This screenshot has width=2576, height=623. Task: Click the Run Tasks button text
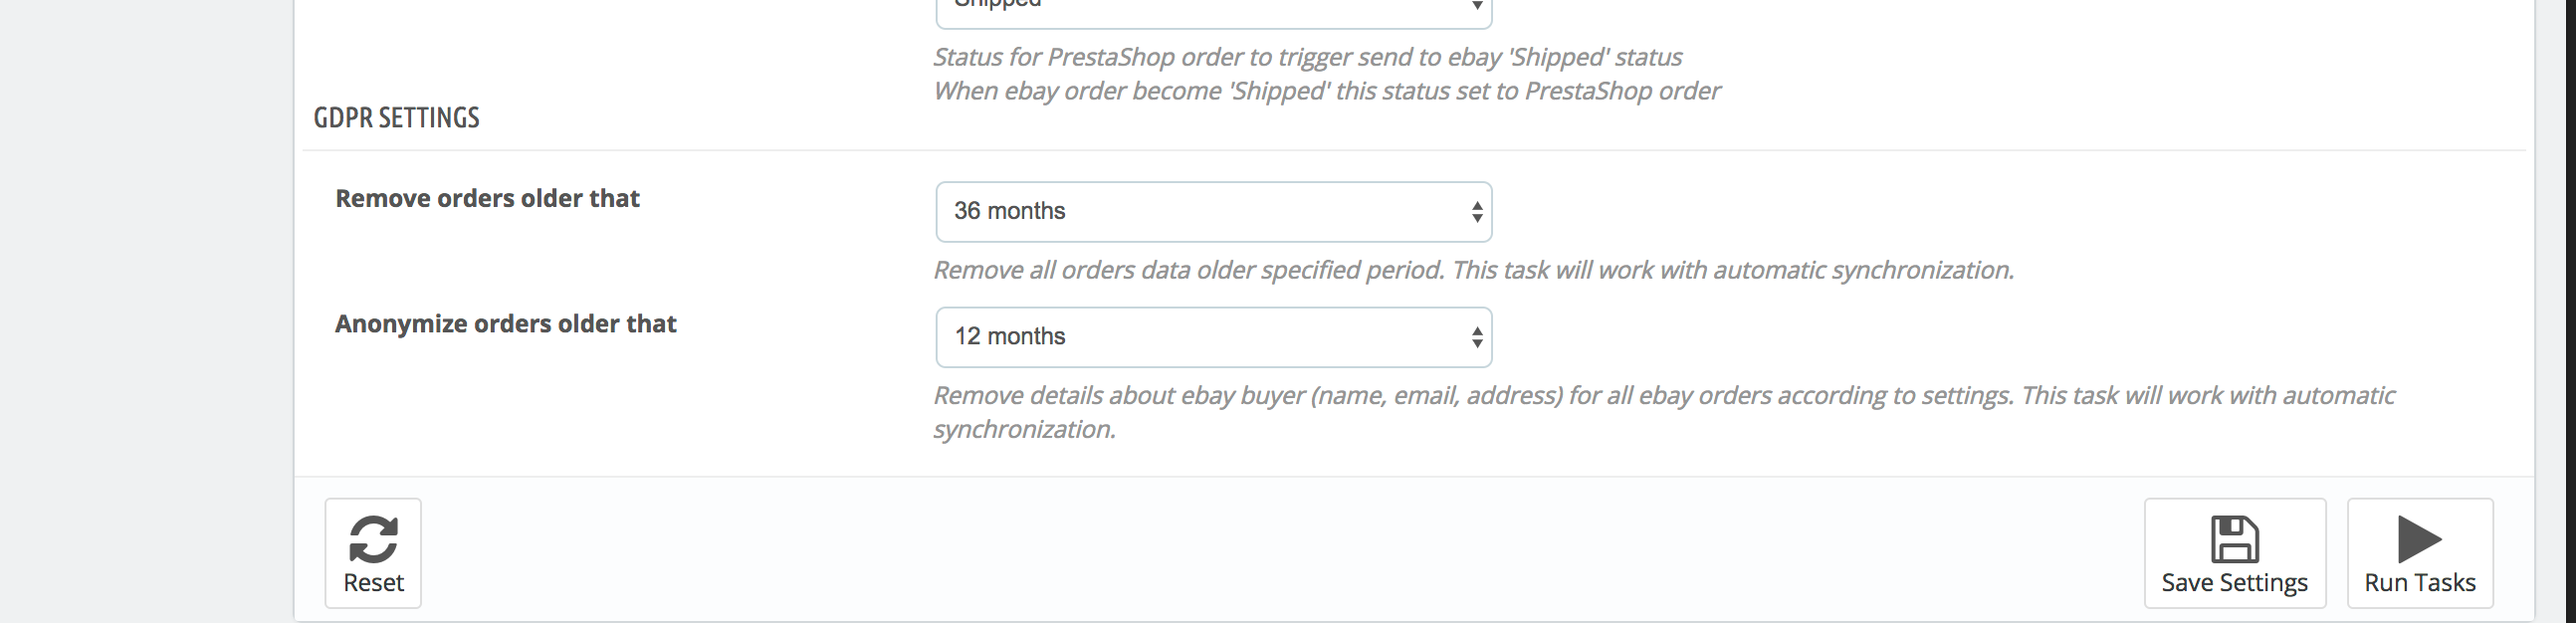point(2420,582)
